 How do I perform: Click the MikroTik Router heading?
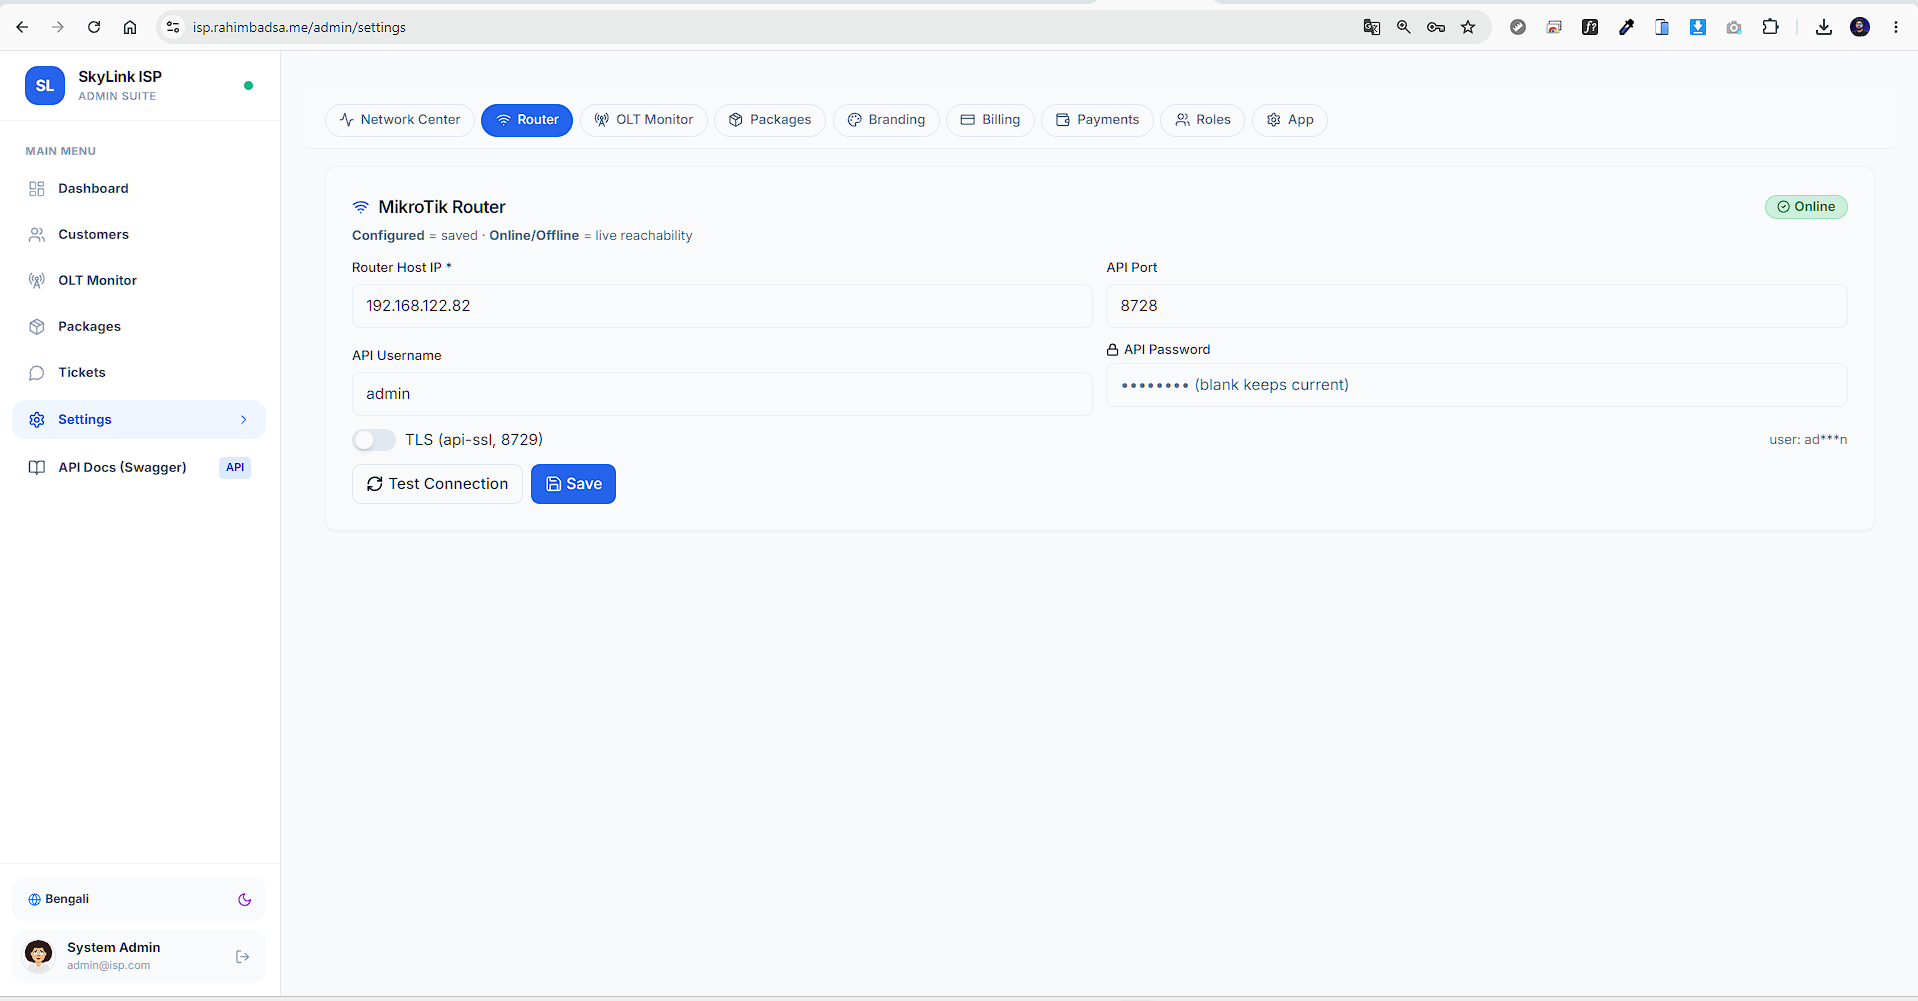click(442, 207)
